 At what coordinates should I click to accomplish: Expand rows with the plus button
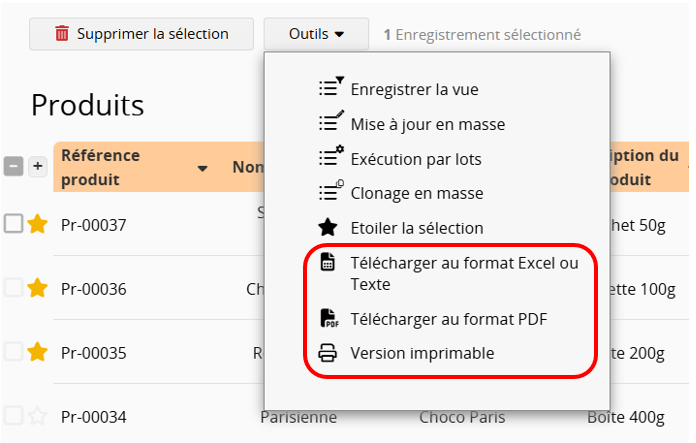point(37,167)
